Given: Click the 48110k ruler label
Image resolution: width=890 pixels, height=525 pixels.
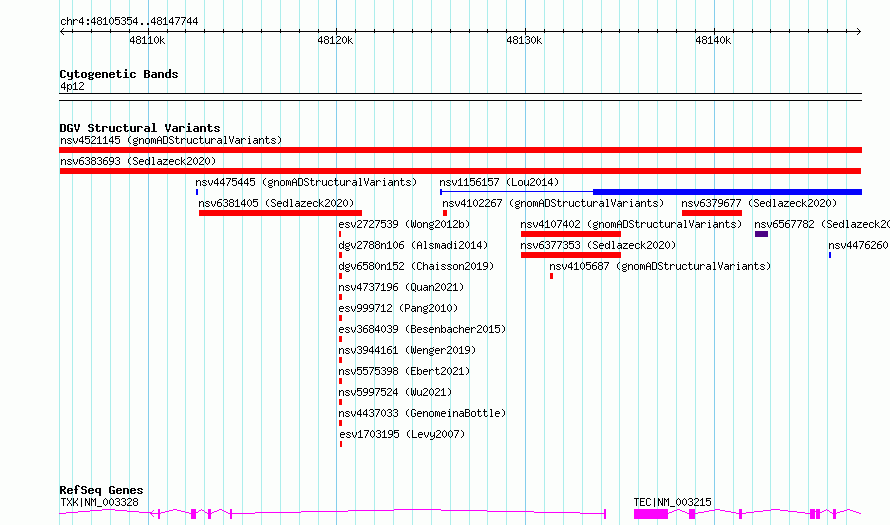Looking at the screenshot, I should [x=147, y=40].
